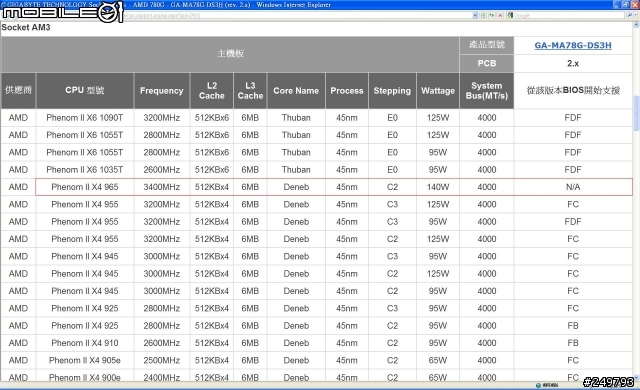Click the magnifier search button
This screenshot has height=390, width=640.
point(630,15)
